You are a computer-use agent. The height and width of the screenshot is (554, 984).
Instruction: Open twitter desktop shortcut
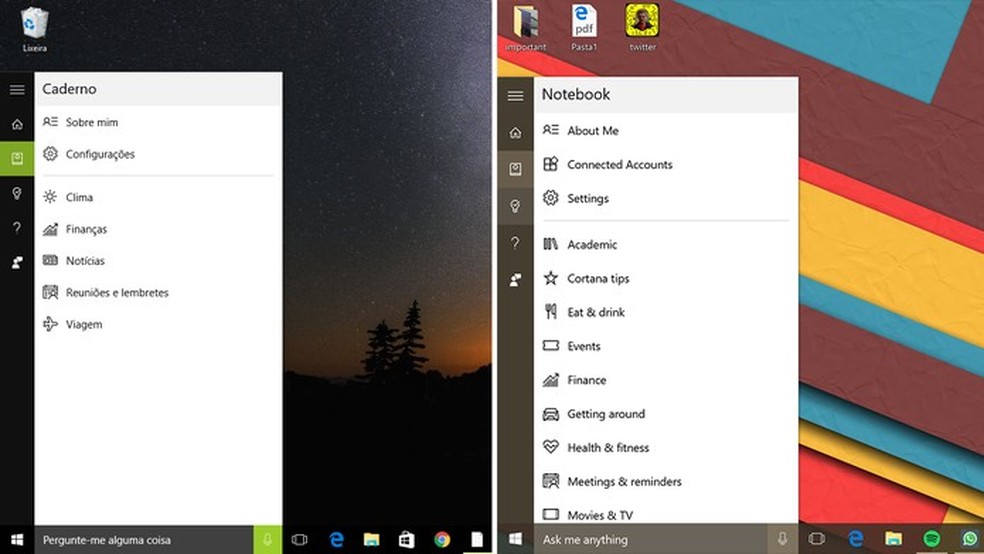[642, 28]
